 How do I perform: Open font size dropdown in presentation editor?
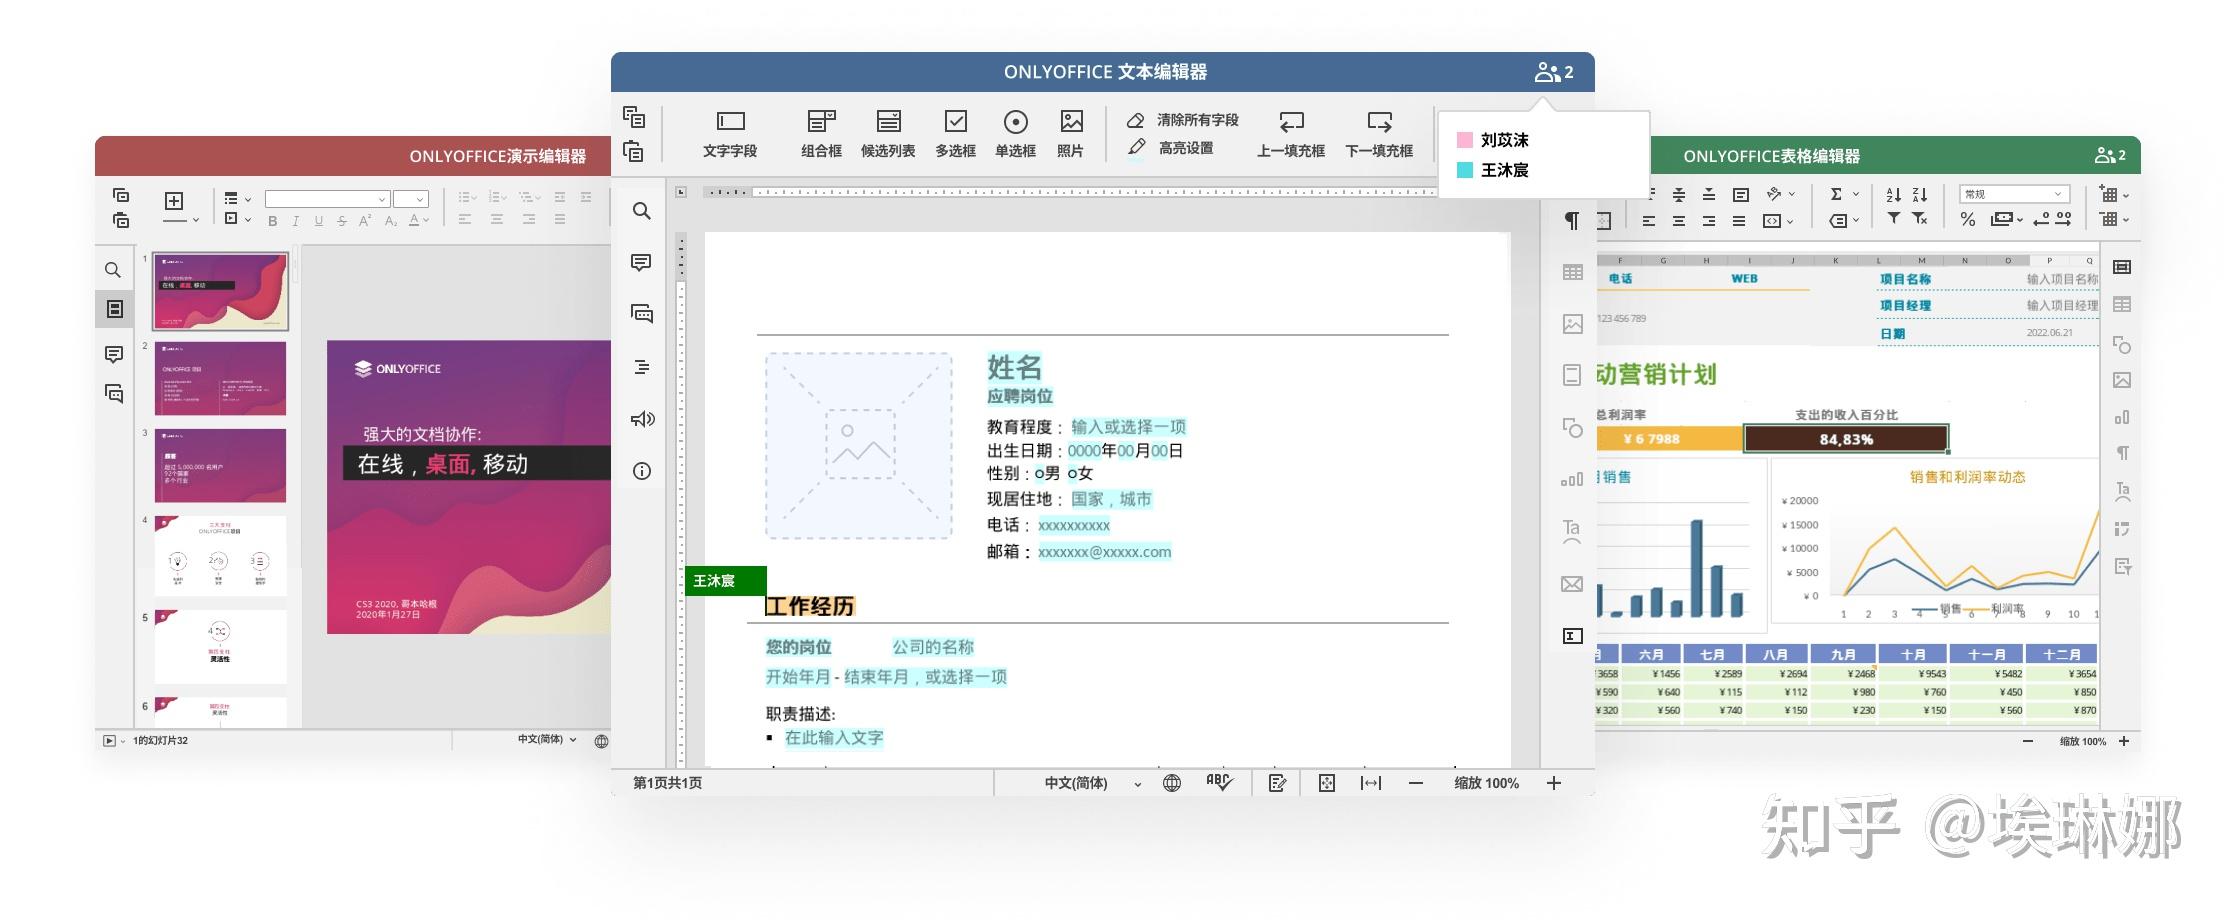click(x=411, y=199)
